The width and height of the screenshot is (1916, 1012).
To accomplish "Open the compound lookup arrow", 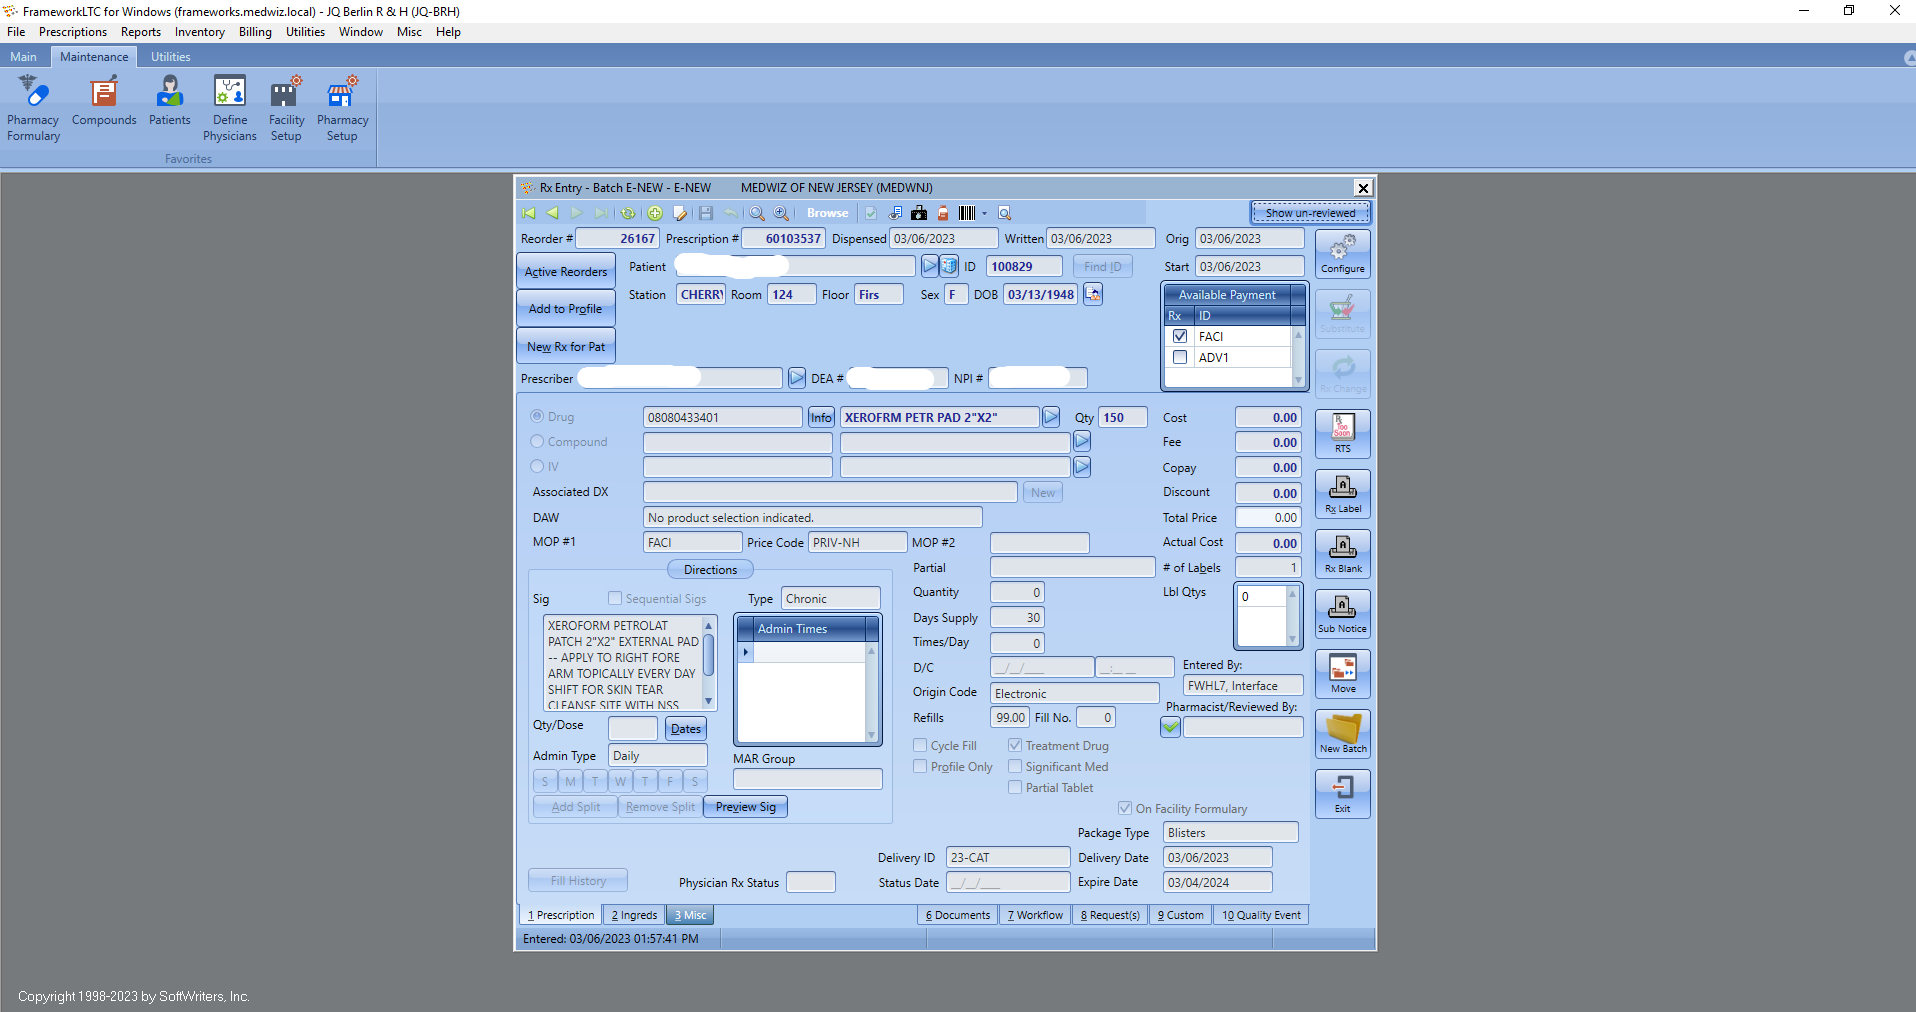I will tap(1082, 441).
